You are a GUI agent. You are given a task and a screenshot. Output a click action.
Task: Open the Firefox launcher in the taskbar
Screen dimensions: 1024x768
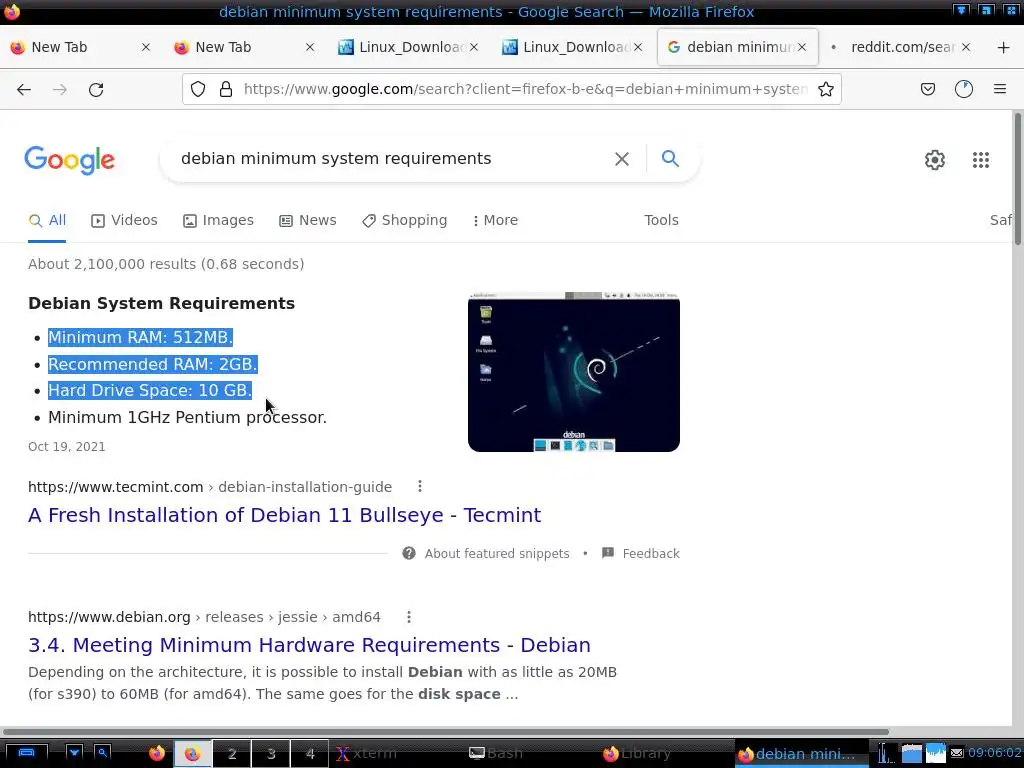(x=157, y=754)
